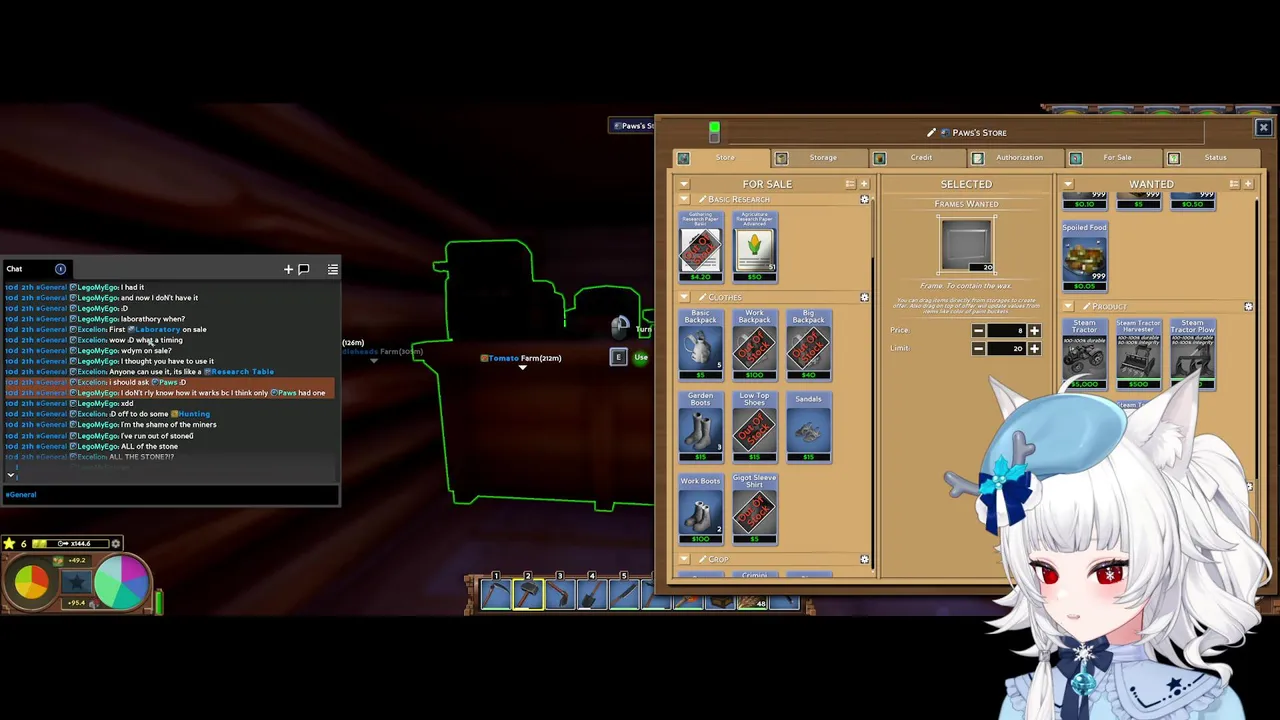This screenshot has width=1280, height=720.
Task: Open Crop category settings gear
Action: click(865, 559)
